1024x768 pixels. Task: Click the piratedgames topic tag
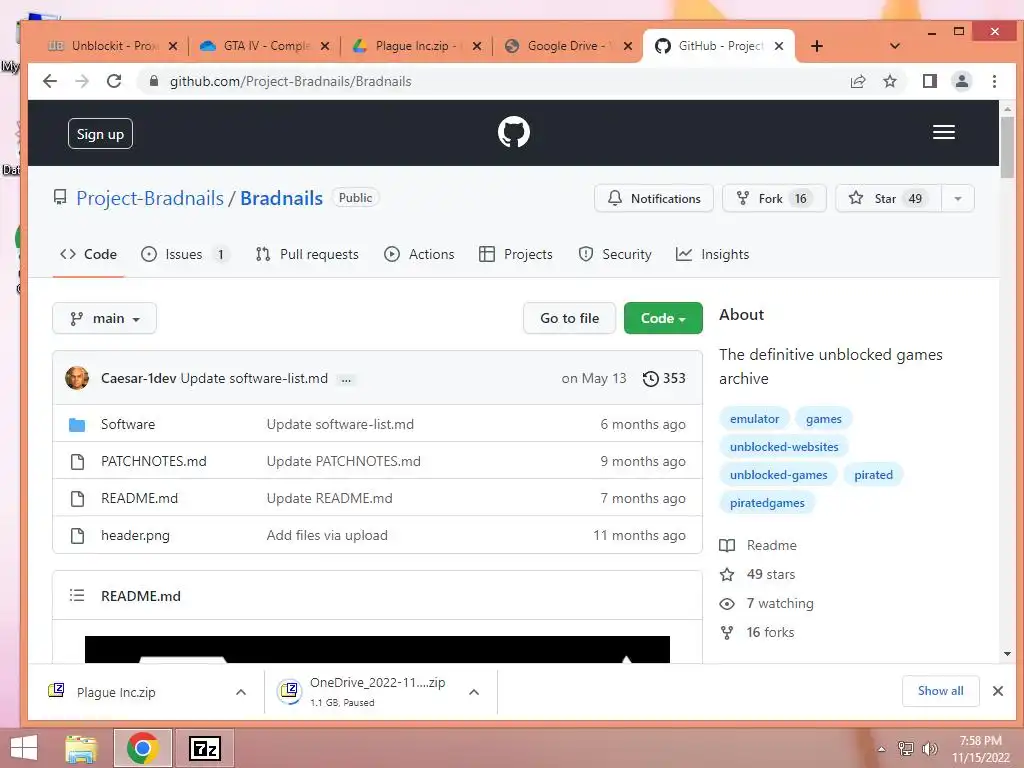click(767, 503)
